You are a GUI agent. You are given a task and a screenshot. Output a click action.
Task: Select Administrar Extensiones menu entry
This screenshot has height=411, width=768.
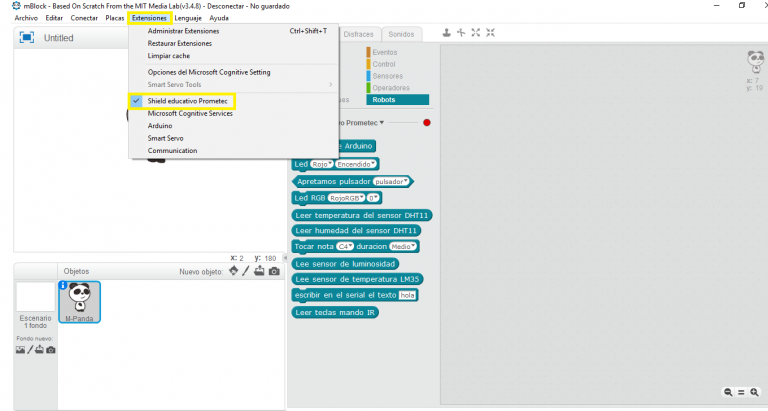click(x=183, y=31)
